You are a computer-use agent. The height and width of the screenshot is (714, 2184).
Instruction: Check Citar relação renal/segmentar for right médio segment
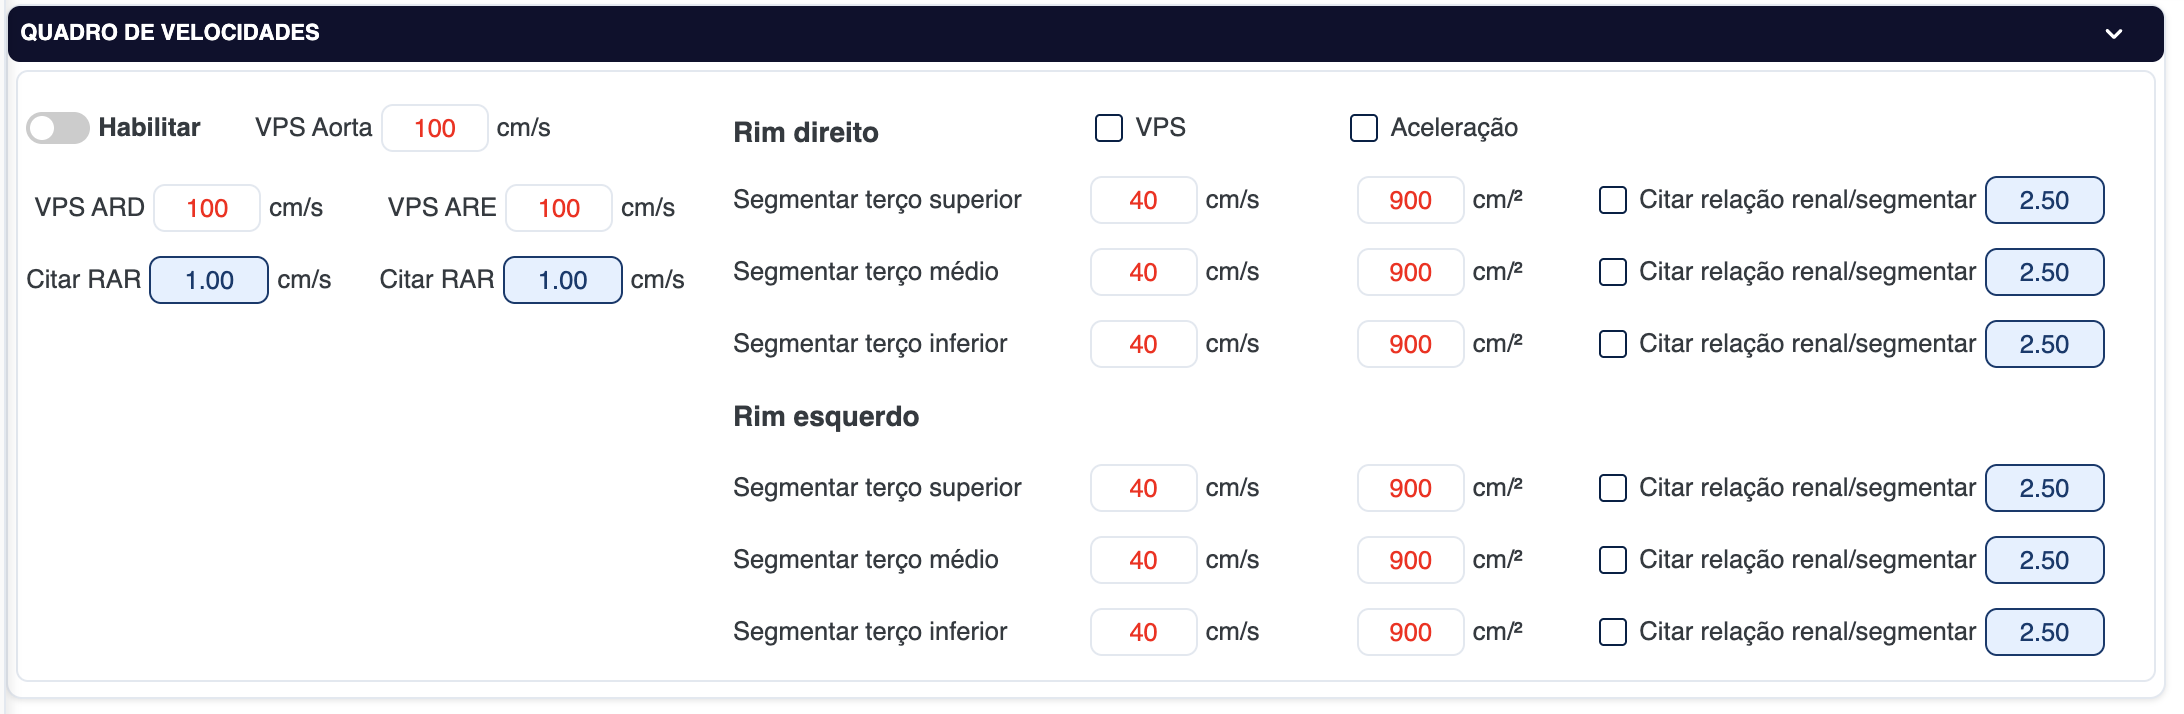click(x=1613, y=272)
